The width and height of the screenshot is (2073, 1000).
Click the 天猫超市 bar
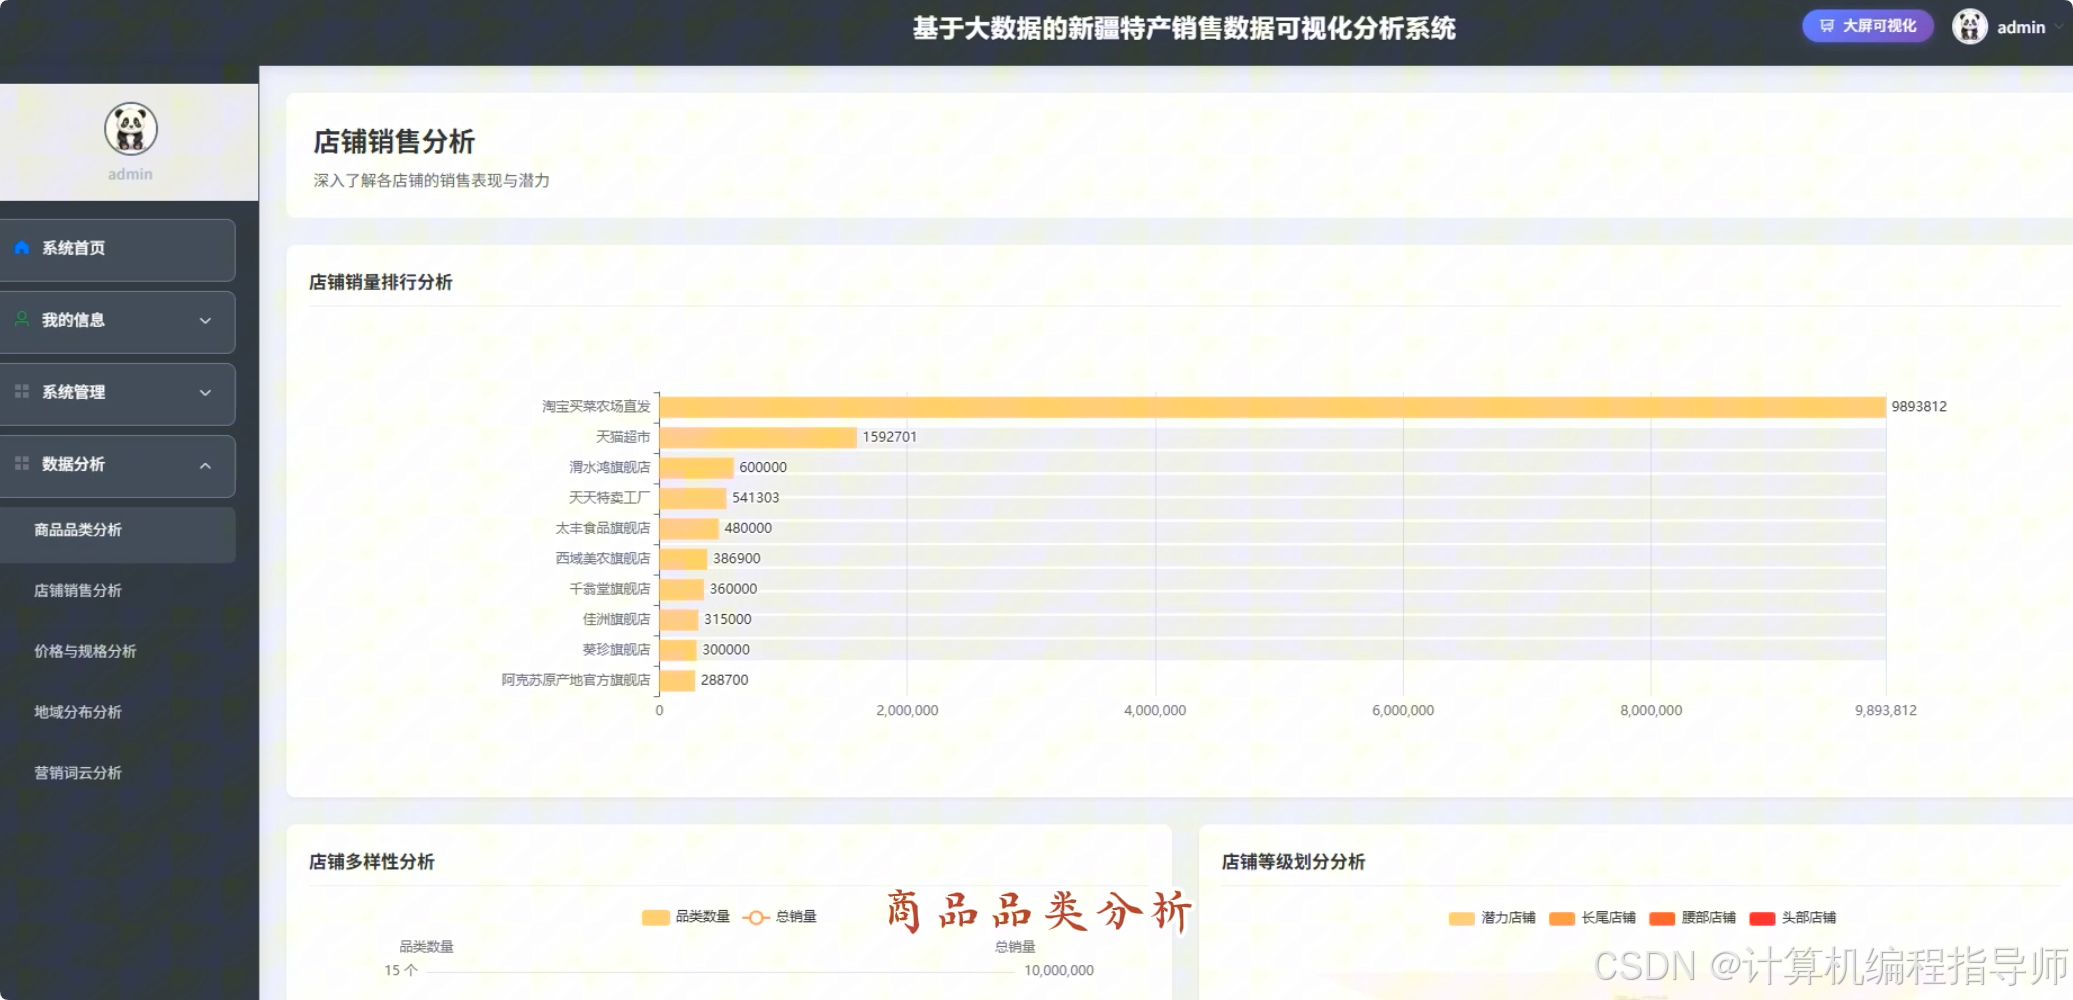(x=758, y=437)
